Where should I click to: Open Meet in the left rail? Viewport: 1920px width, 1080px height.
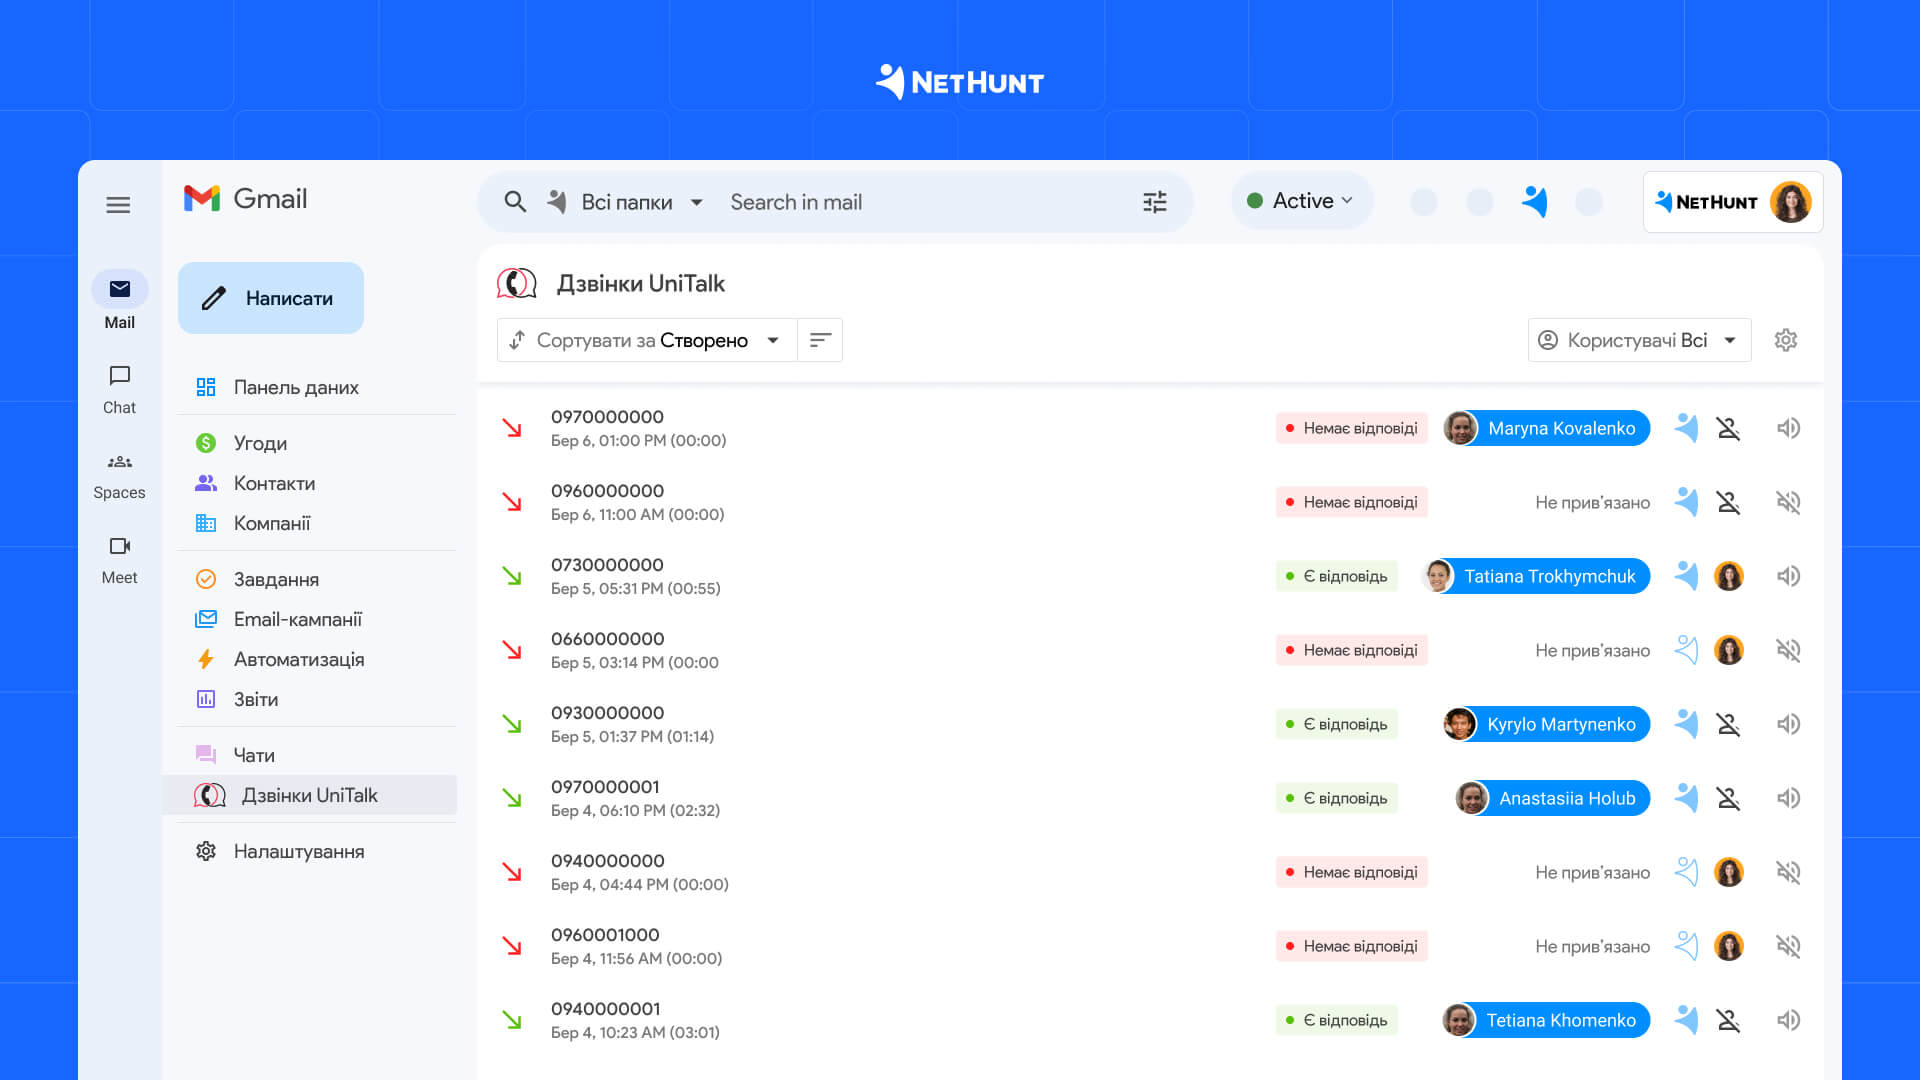(119, 561)
